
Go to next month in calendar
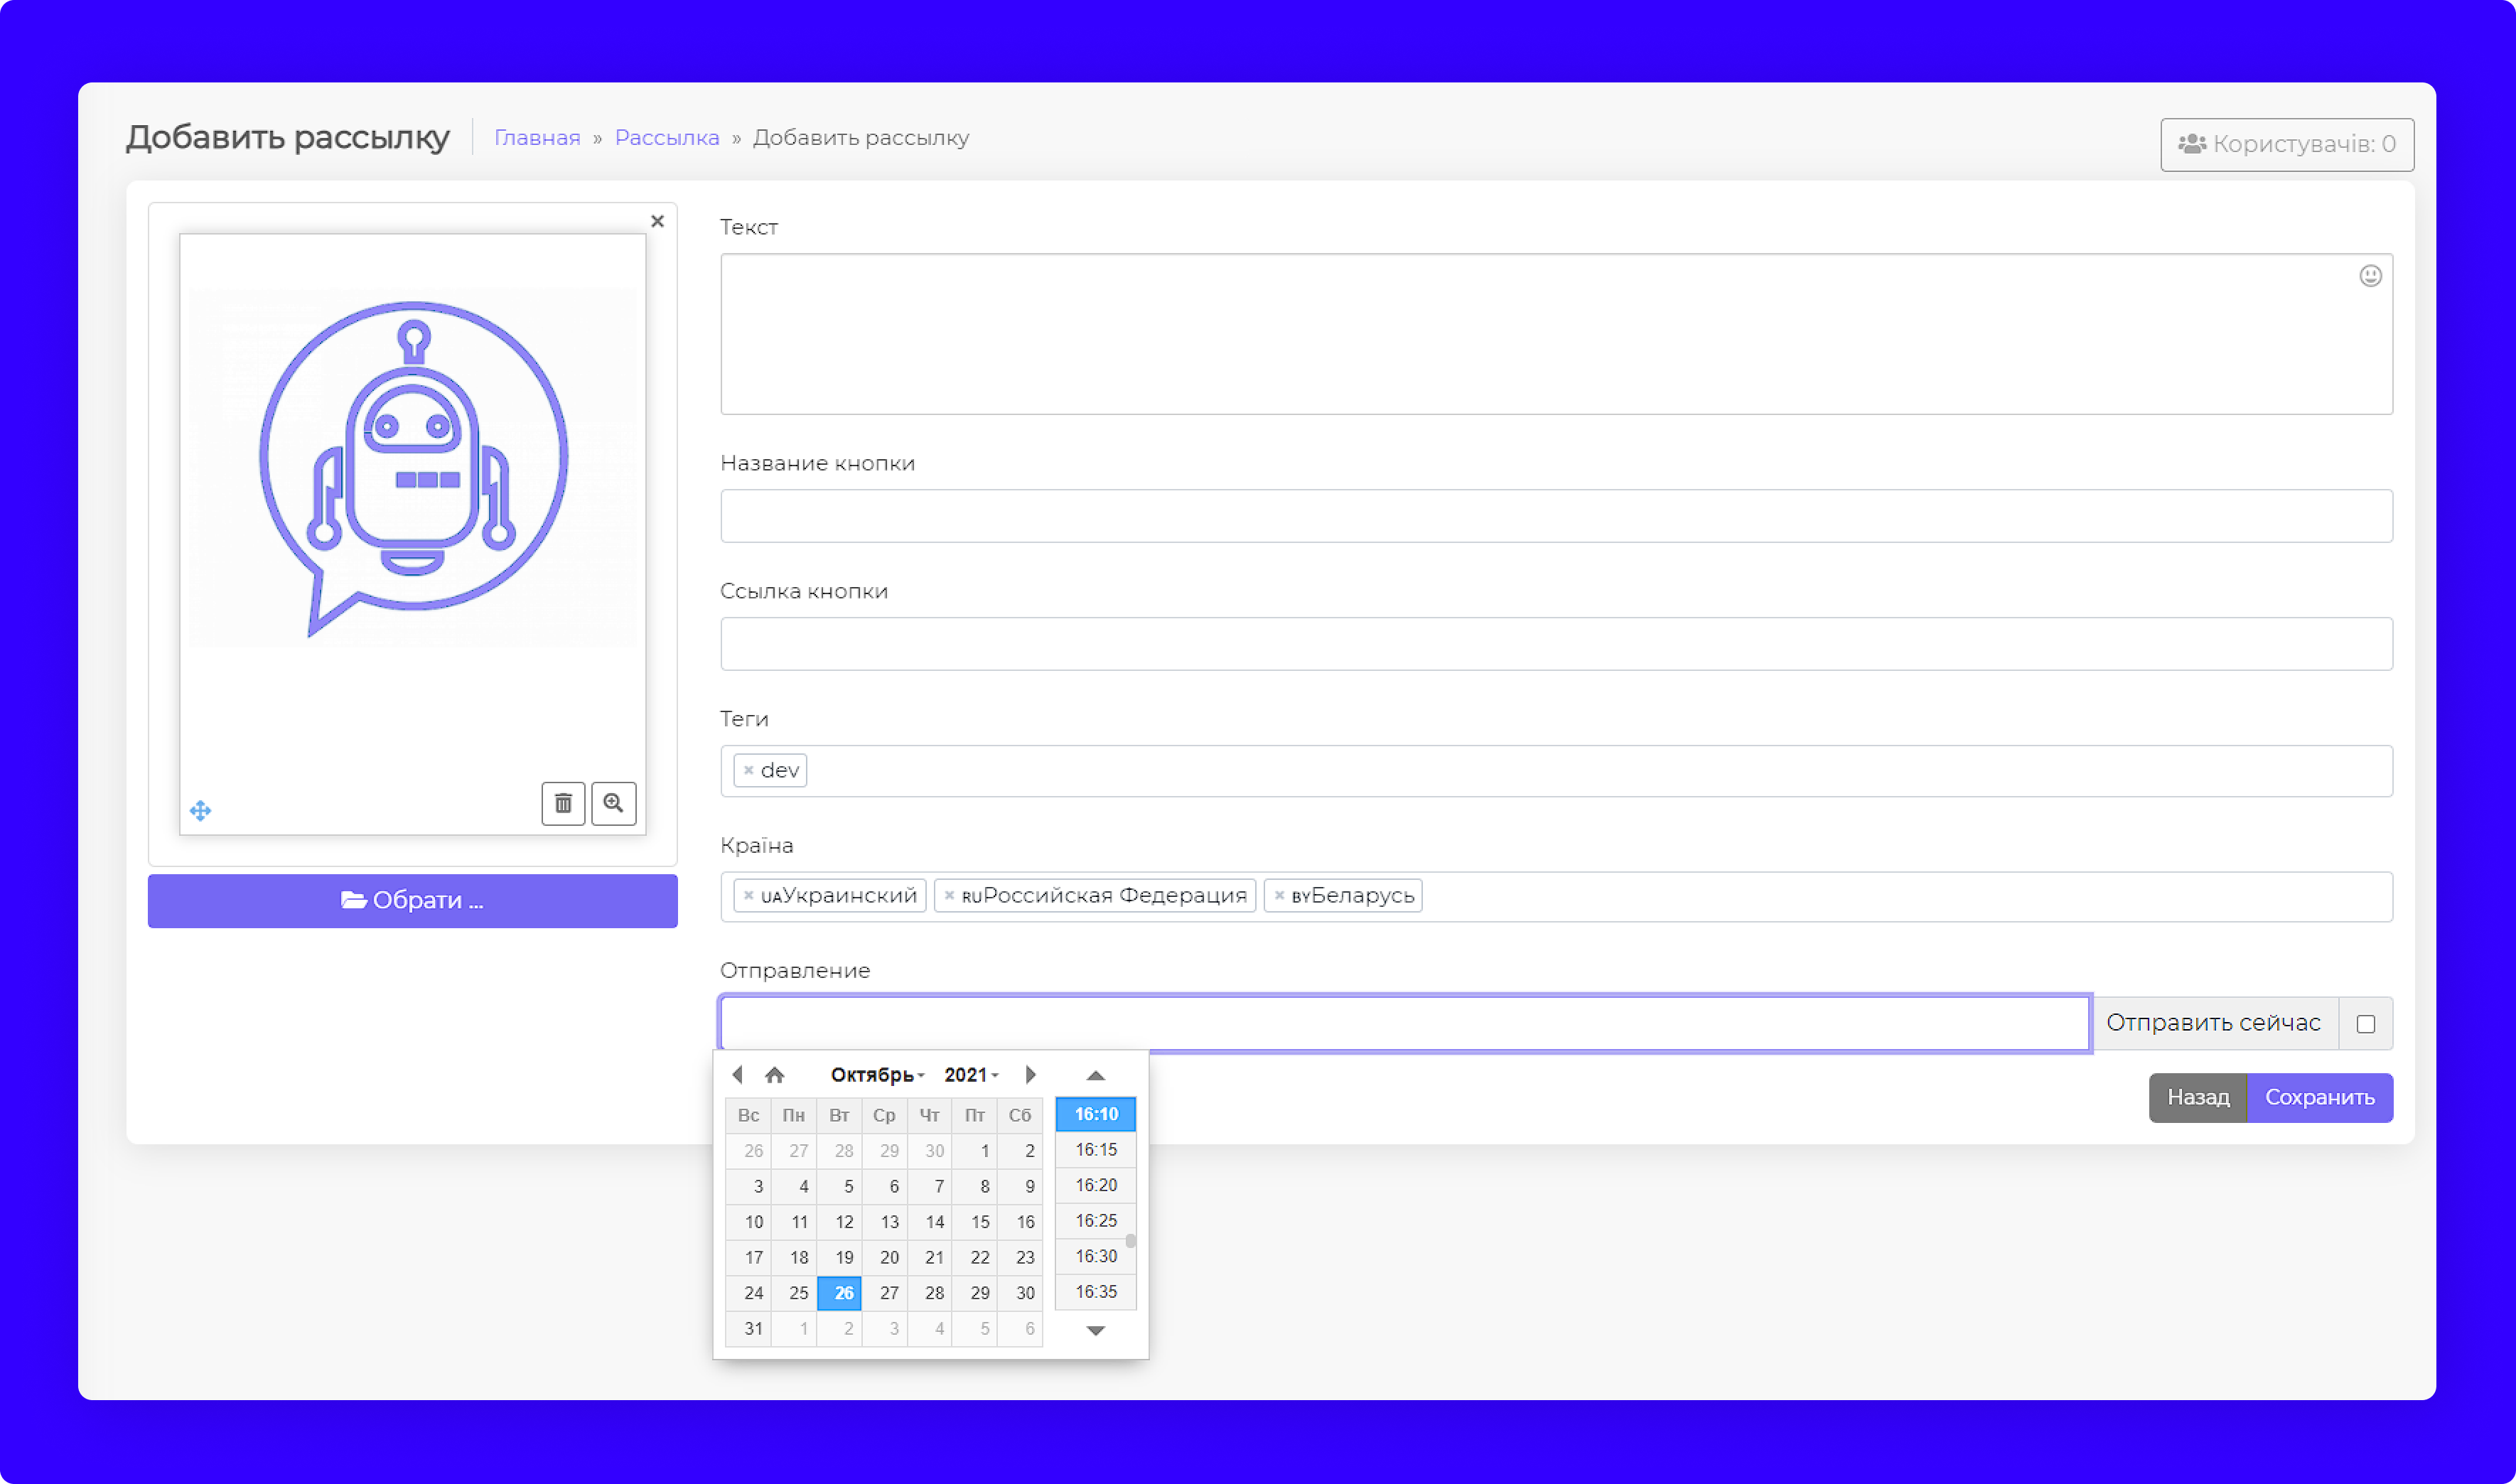1030,1074
